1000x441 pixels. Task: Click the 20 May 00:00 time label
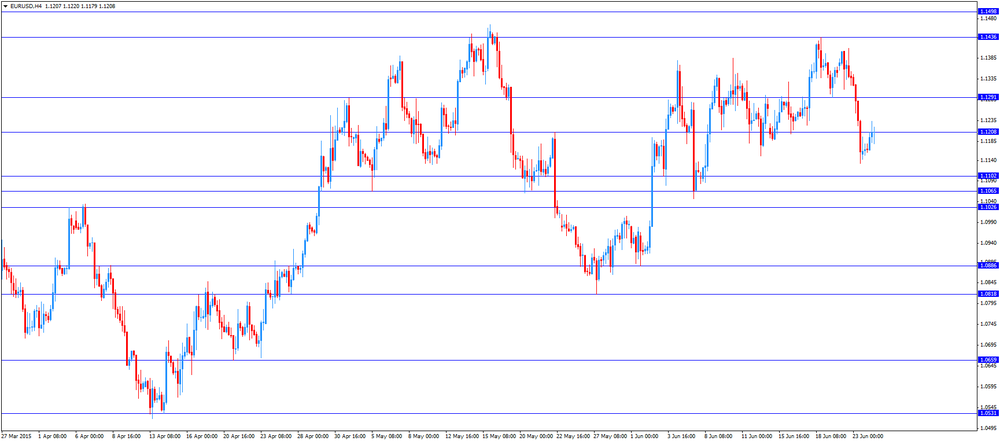(x=536, y=437)
